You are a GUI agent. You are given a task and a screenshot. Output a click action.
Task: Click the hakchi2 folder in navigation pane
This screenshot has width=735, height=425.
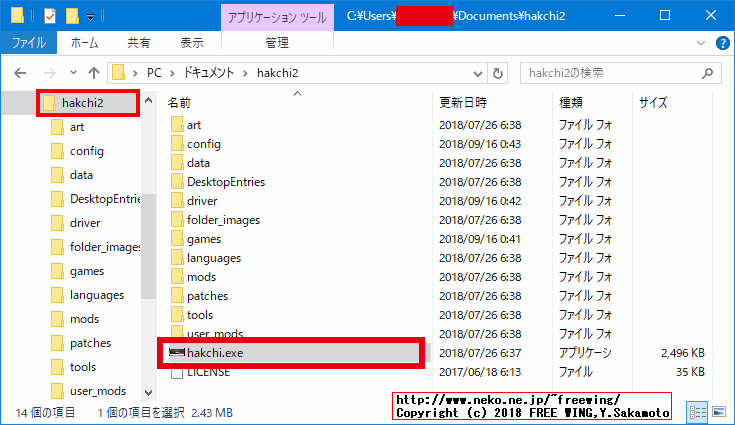click(82, 103)
